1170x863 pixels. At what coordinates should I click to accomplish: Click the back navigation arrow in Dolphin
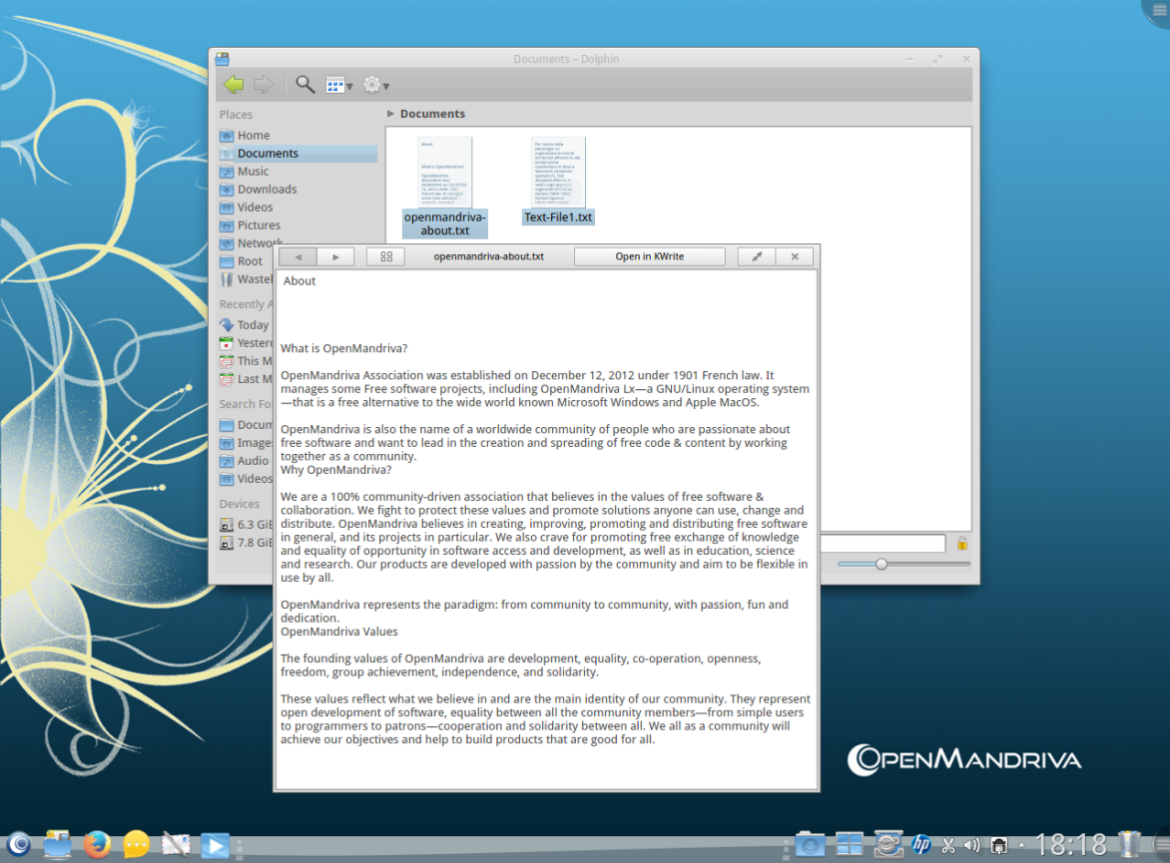click(233, 85)
